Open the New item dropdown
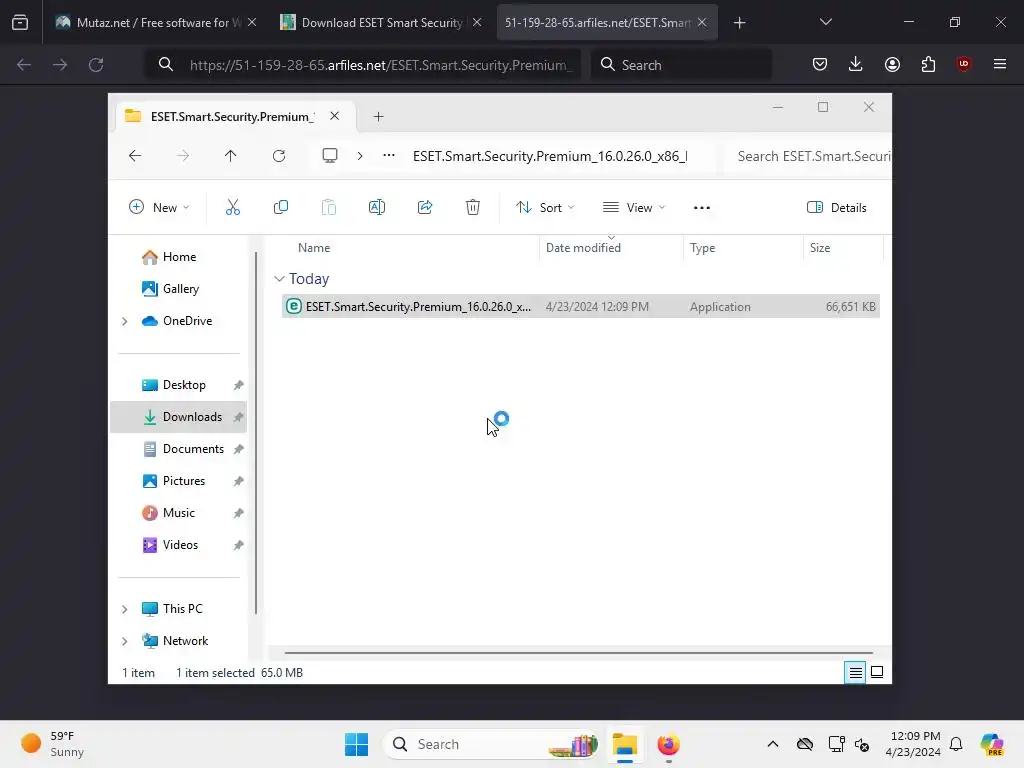Viewport: 1024px width, 768px height. pos(159,208)
